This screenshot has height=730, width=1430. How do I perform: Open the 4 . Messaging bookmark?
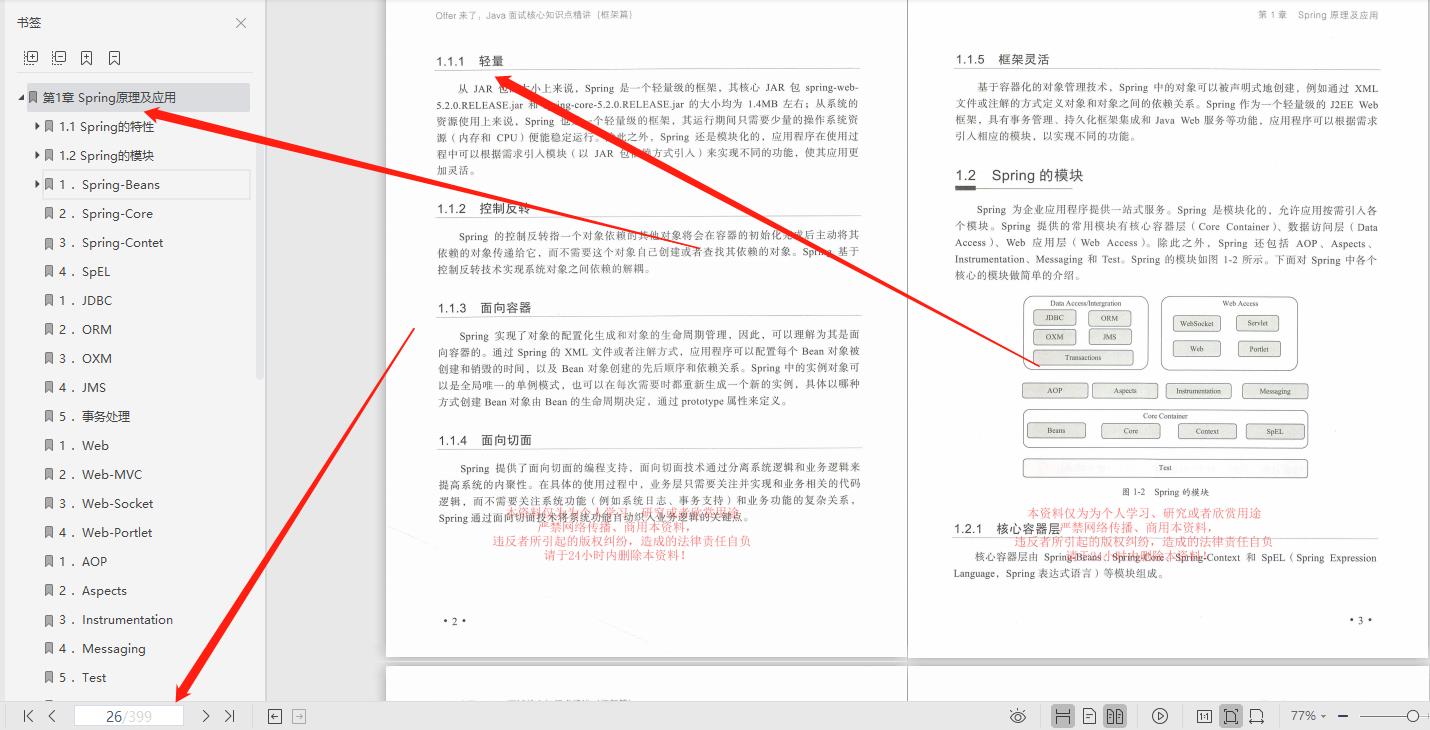[x=102, y=649]
